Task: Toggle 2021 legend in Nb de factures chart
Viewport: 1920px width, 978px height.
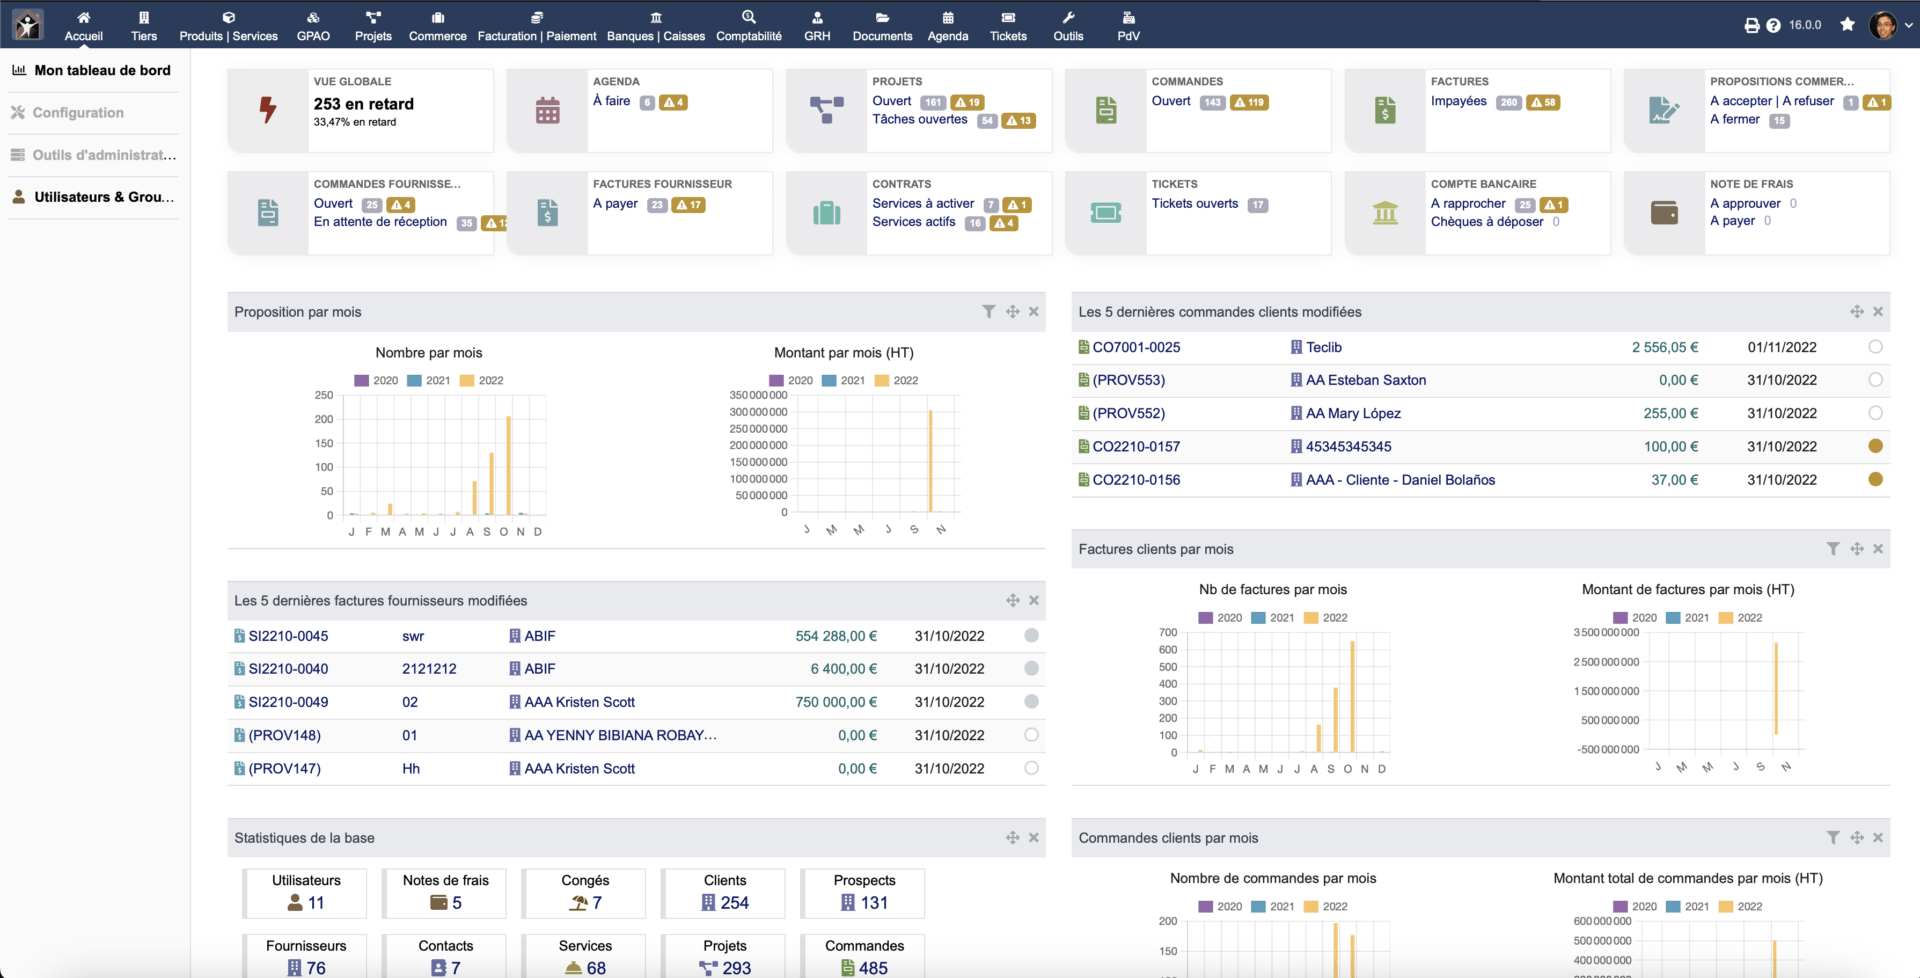Action: [1272, 618]
